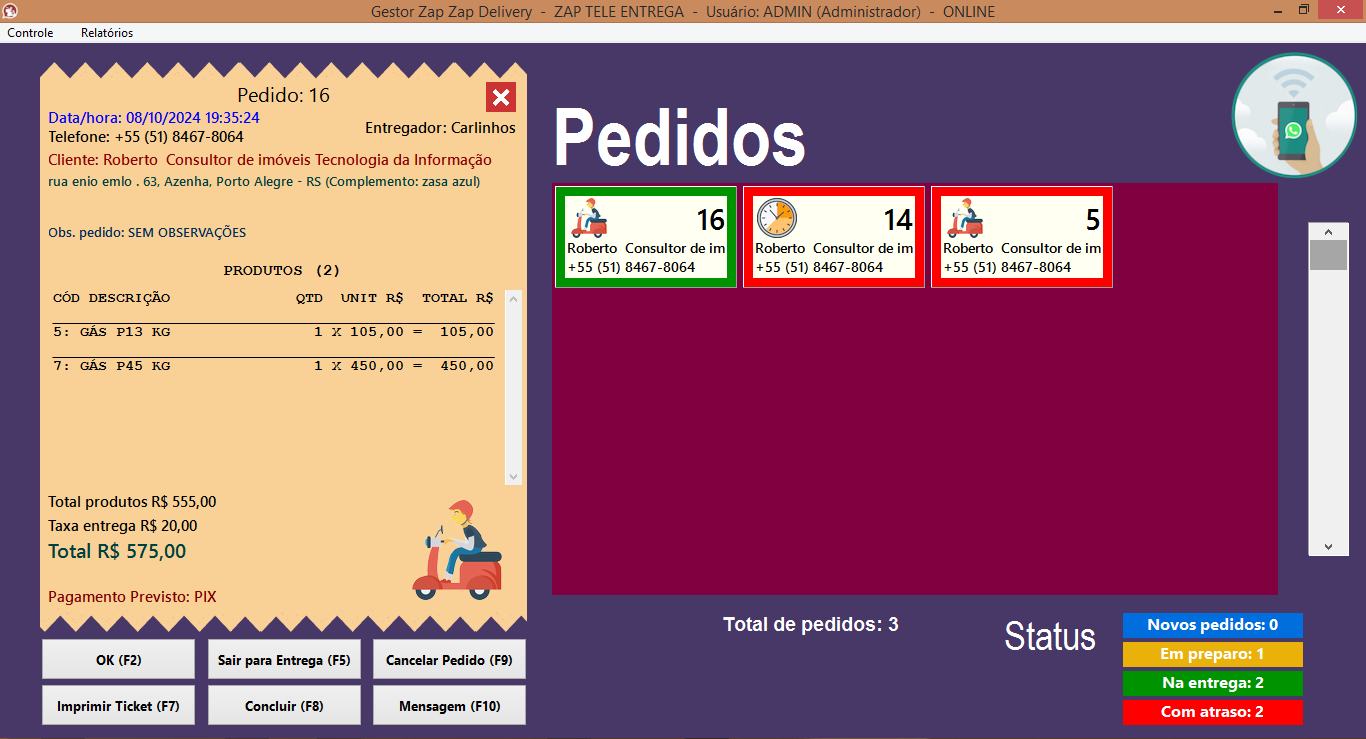Click the up arrow of the right scrollbar
The image size is (1366, 739).
click(x=1329, y=230)
